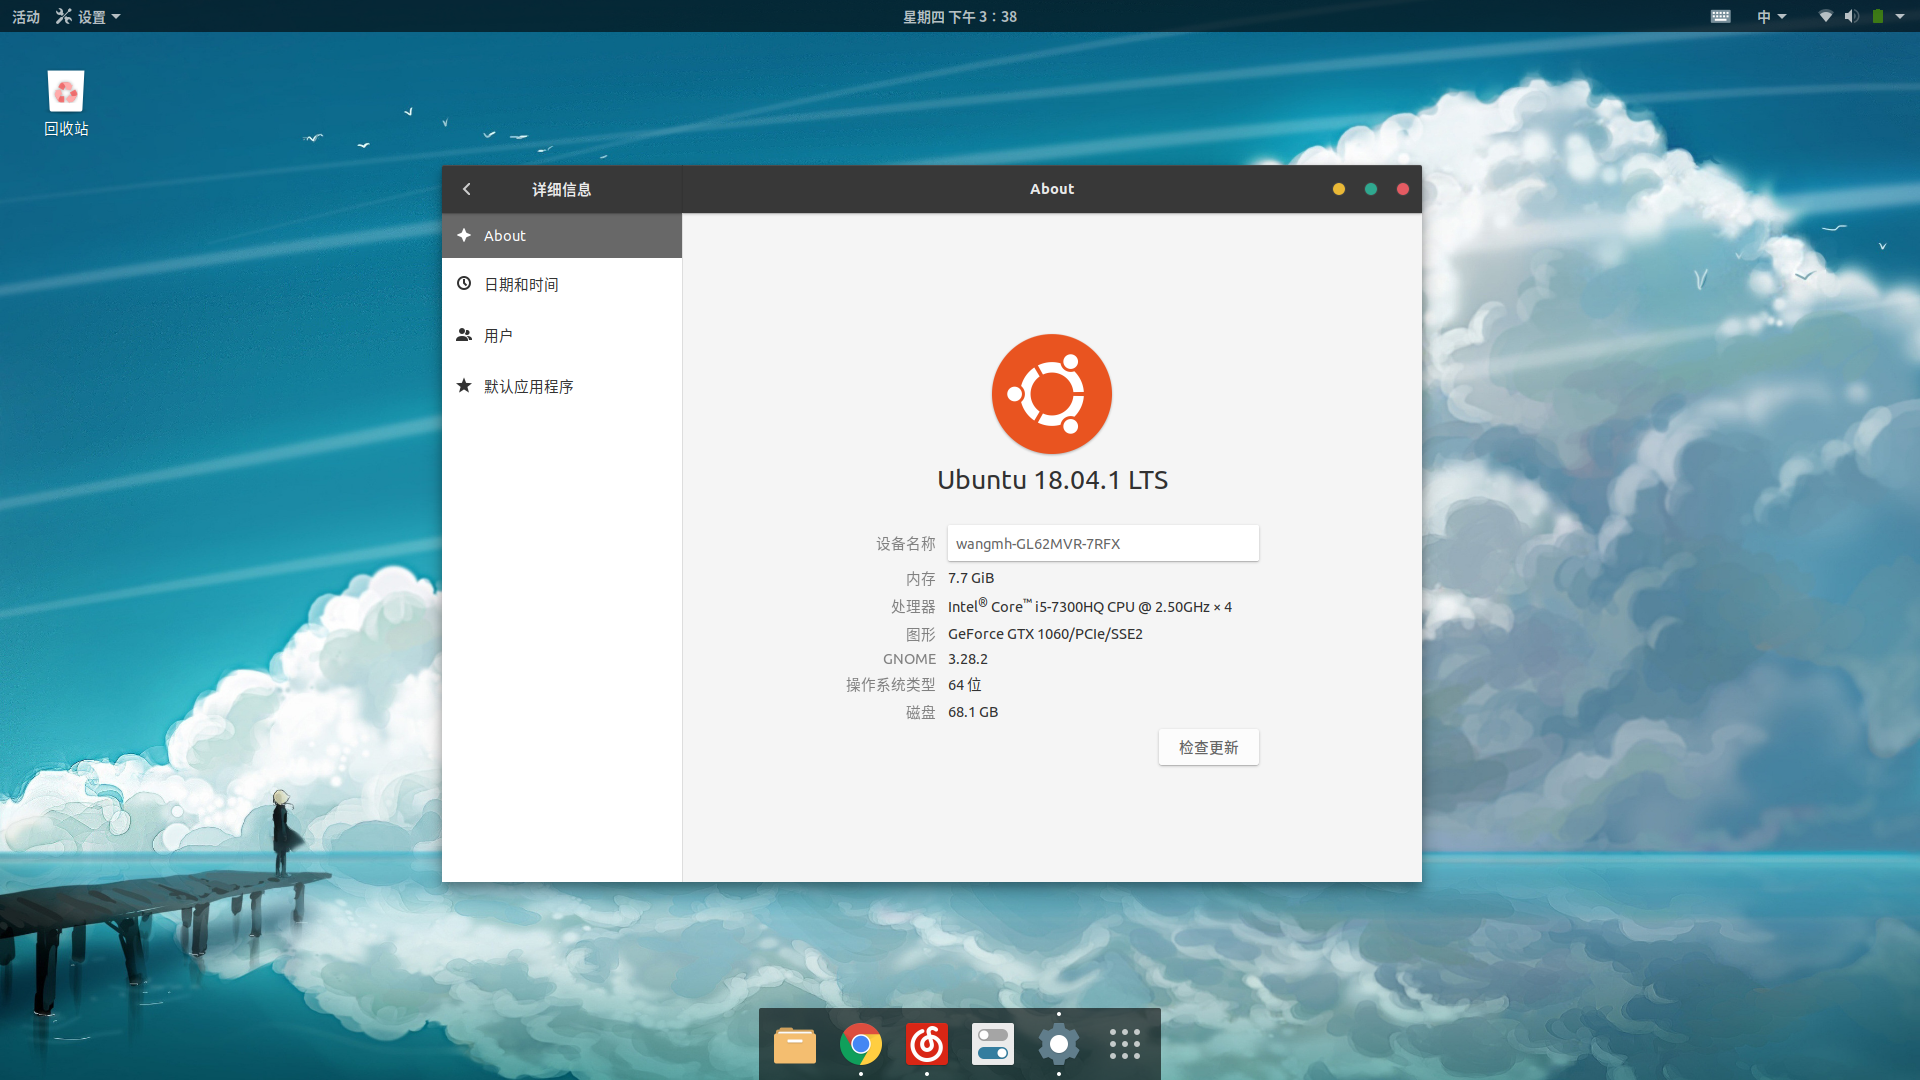Open 日期和时间 settings panel
The width and height of the screenshot is (1920, 1080).
pos(562,285)
